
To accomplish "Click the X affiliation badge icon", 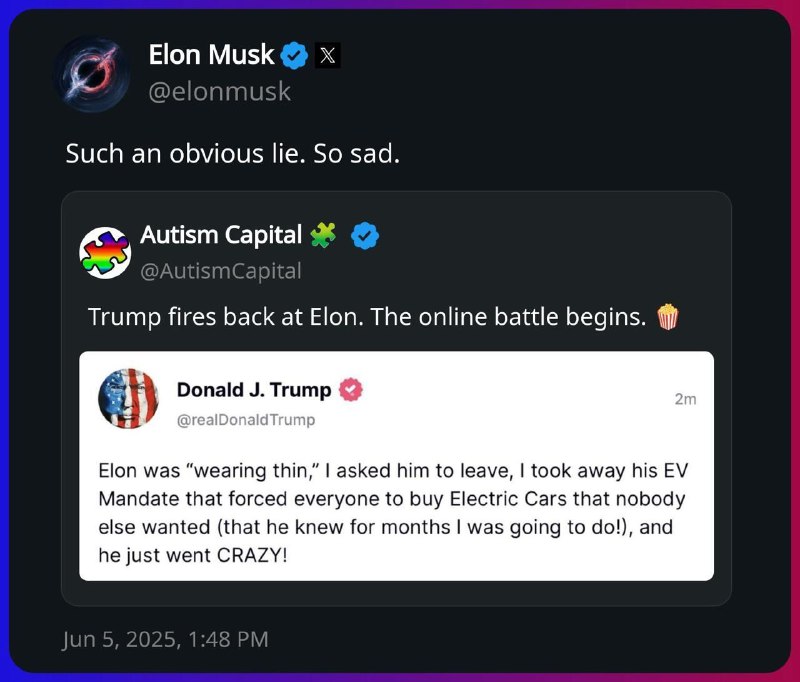I will tap(328, 55).
